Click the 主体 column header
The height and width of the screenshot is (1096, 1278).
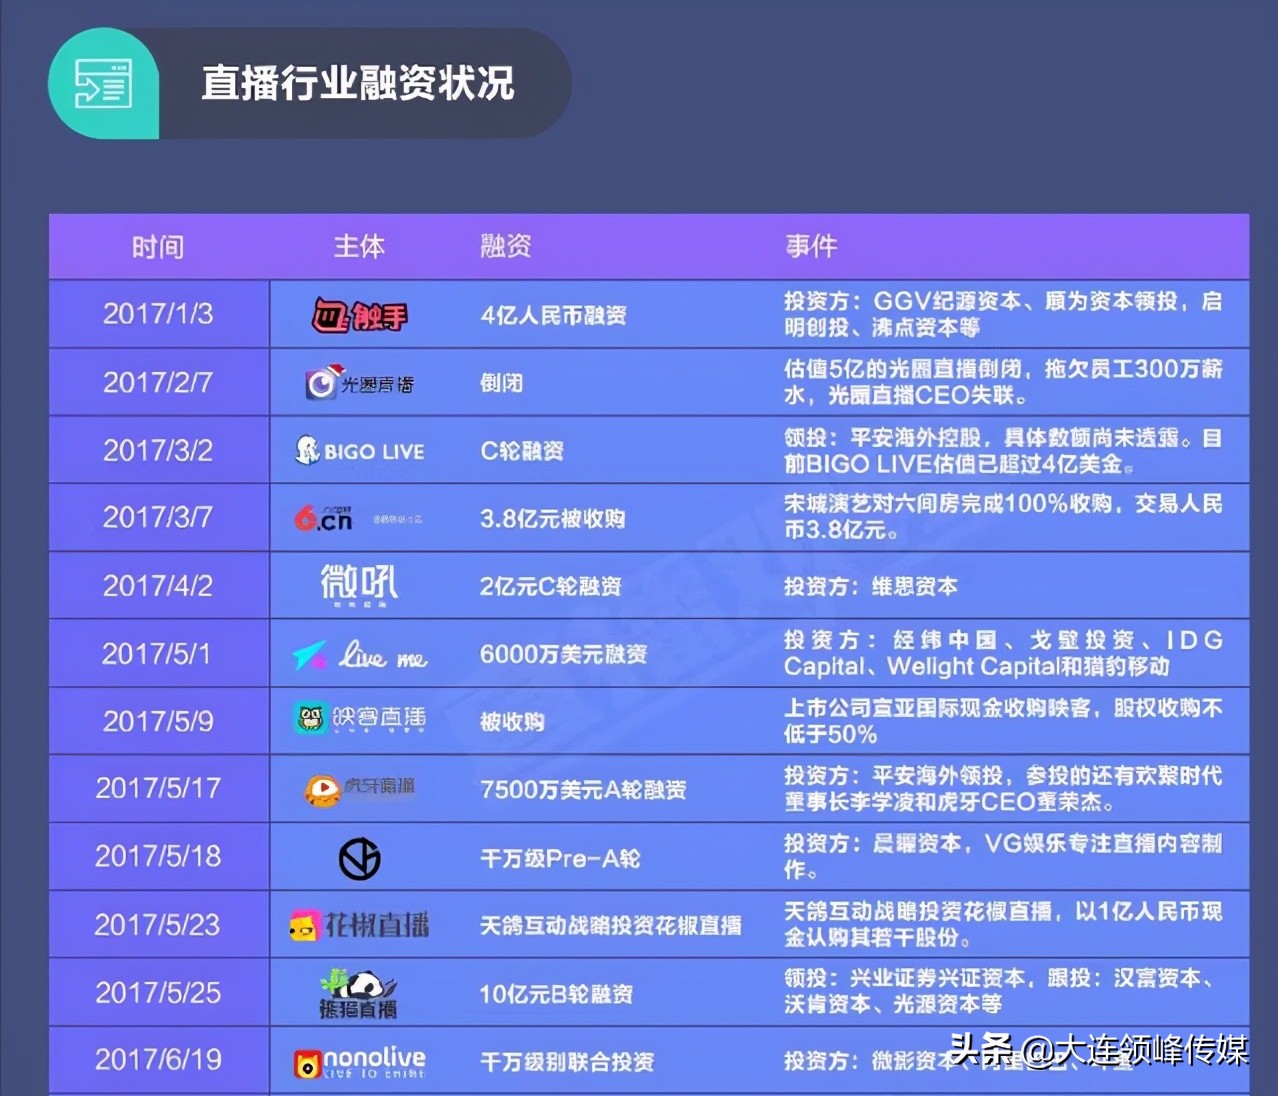coord(359,246)
